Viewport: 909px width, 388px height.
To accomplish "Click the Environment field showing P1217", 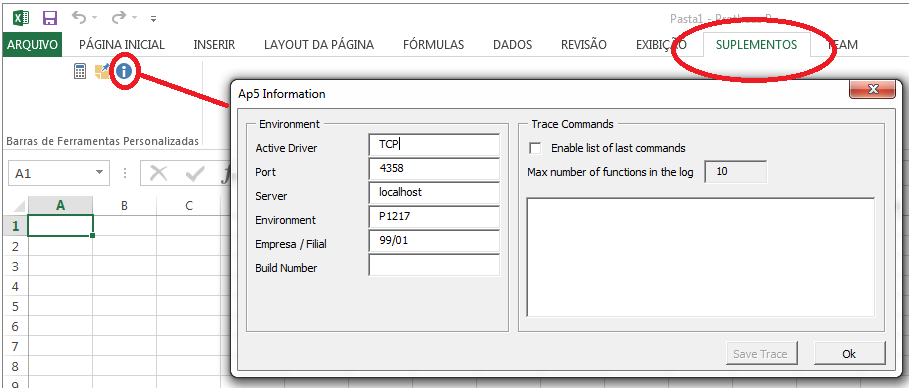I will 434,217.
